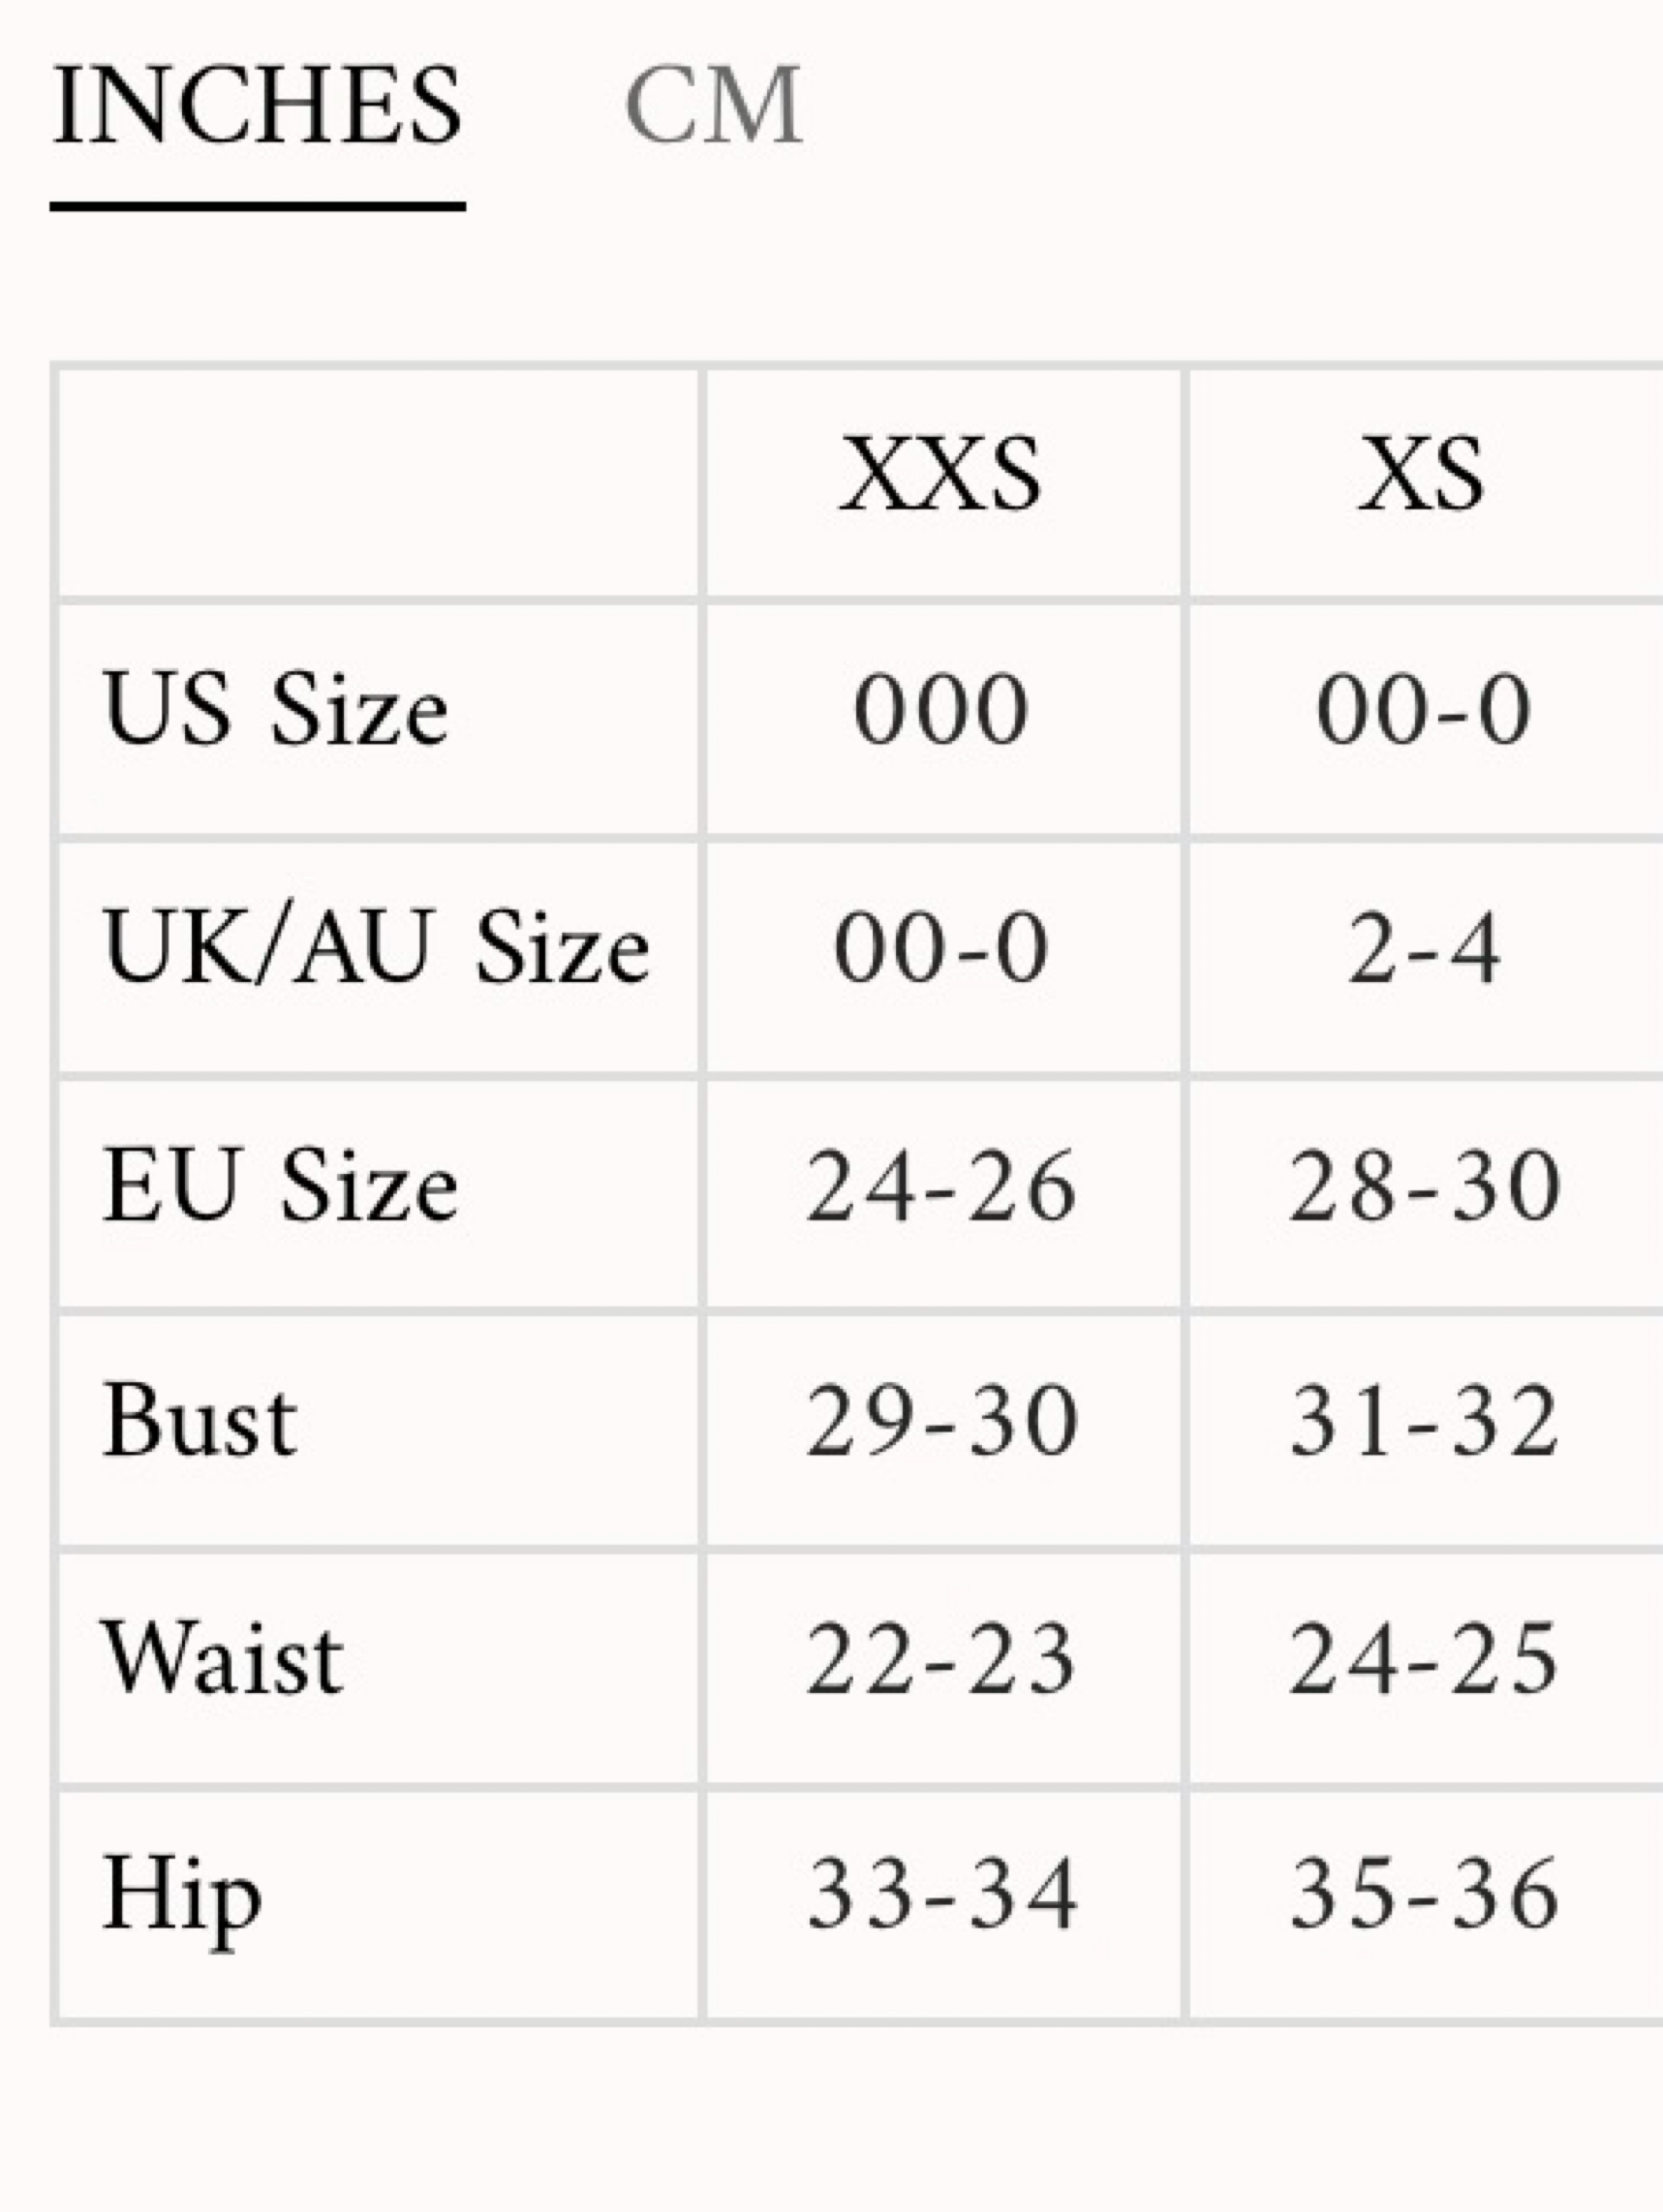Select the UK/AU Size row label
Image resolution: width=1663 pixels, height=2212 pixels.
click(376, 946)
